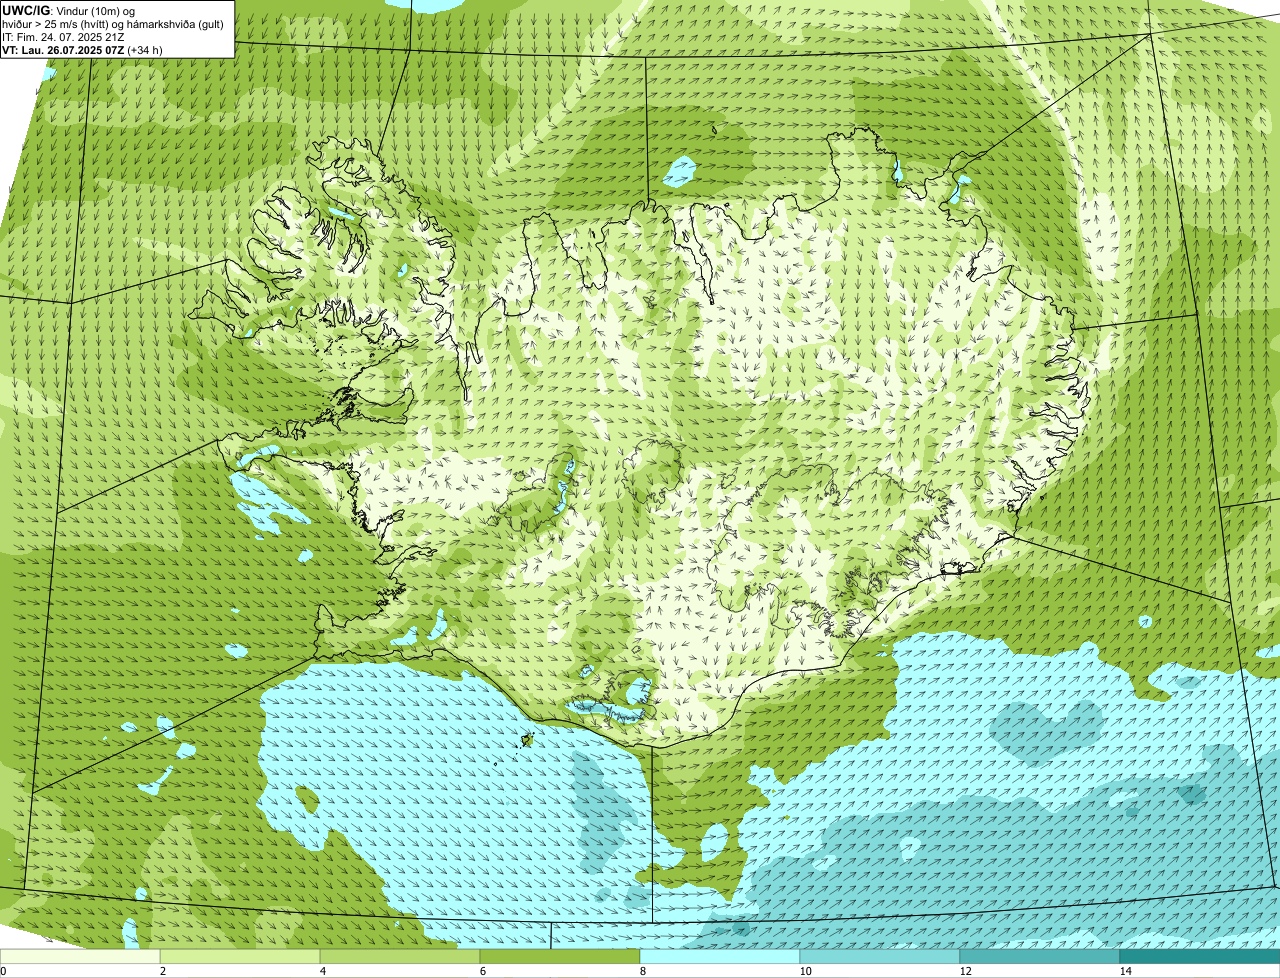Click the legend label "6"
This screenshot has height=978, width=1280.
pos(482,971)
